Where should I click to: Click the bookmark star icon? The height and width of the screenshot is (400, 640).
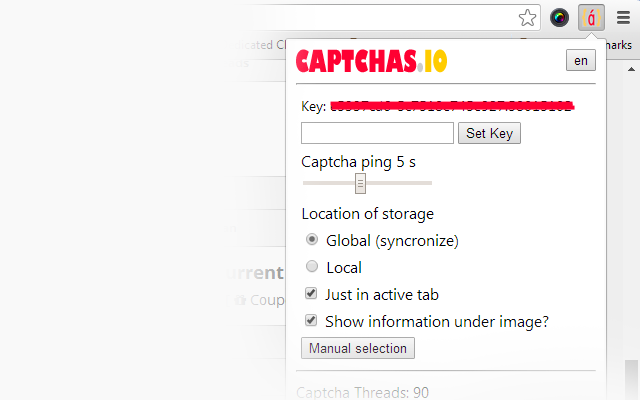(x=527, y=18)
